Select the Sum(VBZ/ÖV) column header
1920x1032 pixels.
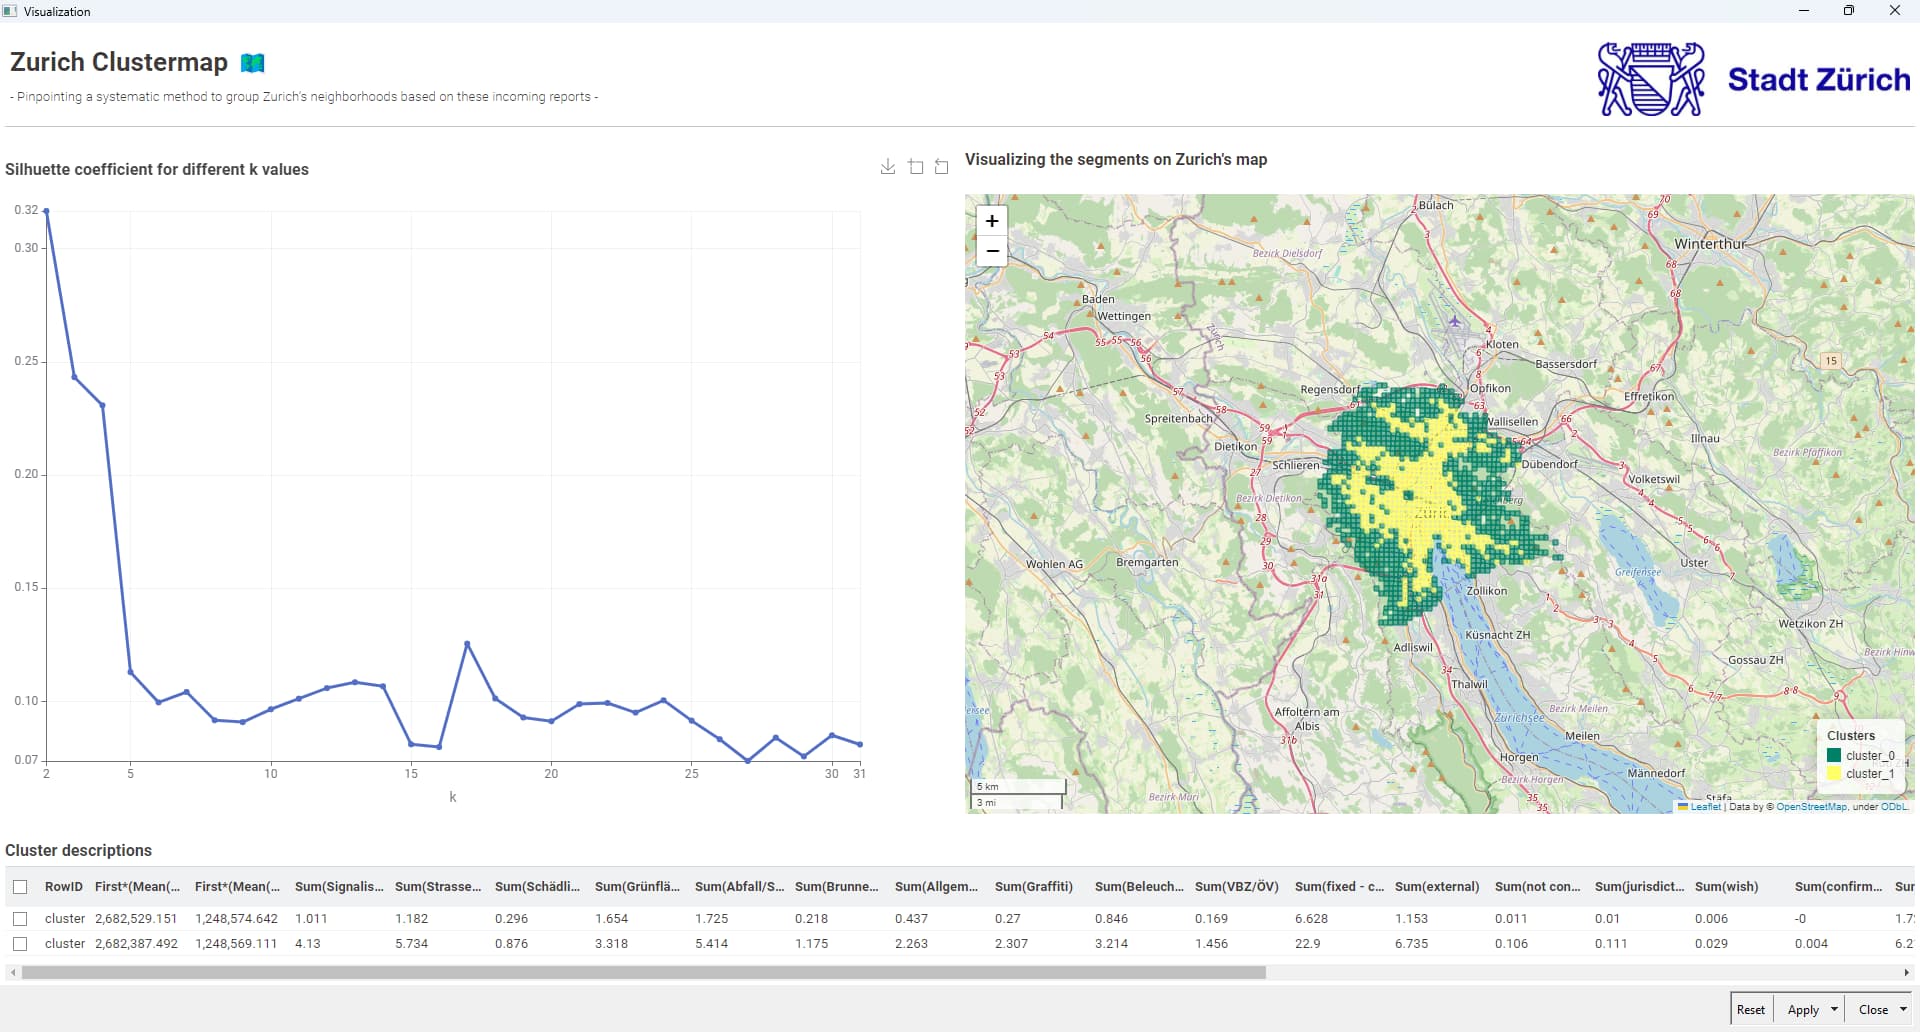tap(1236, 887)
